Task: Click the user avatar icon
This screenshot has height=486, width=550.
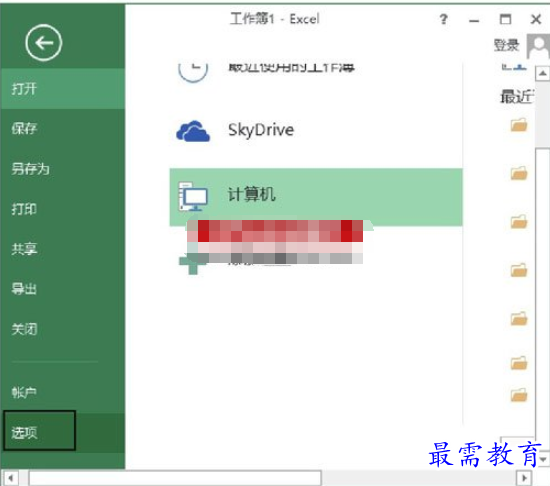Action: 538,46
